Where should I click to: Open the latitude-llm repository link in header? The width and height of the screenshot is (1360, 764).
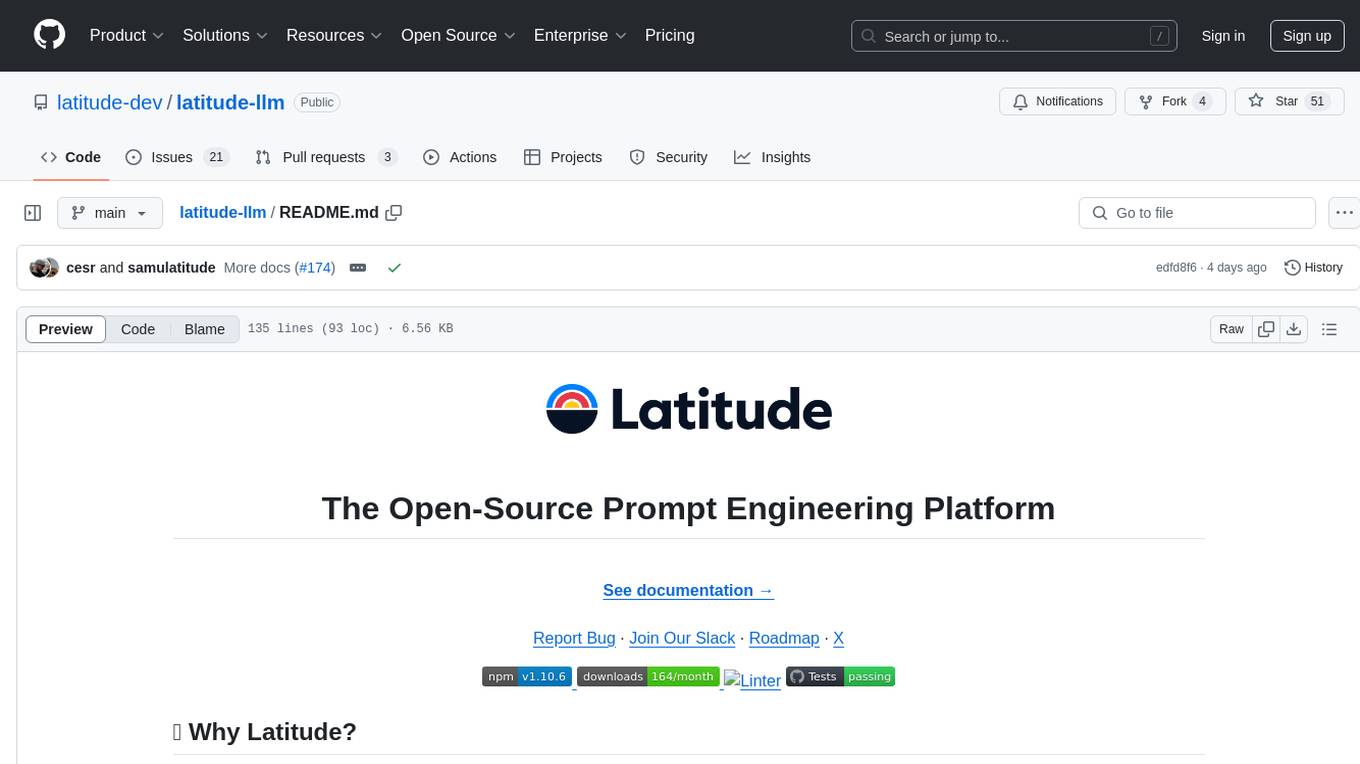pyautogui.click(x=231, y=102)
